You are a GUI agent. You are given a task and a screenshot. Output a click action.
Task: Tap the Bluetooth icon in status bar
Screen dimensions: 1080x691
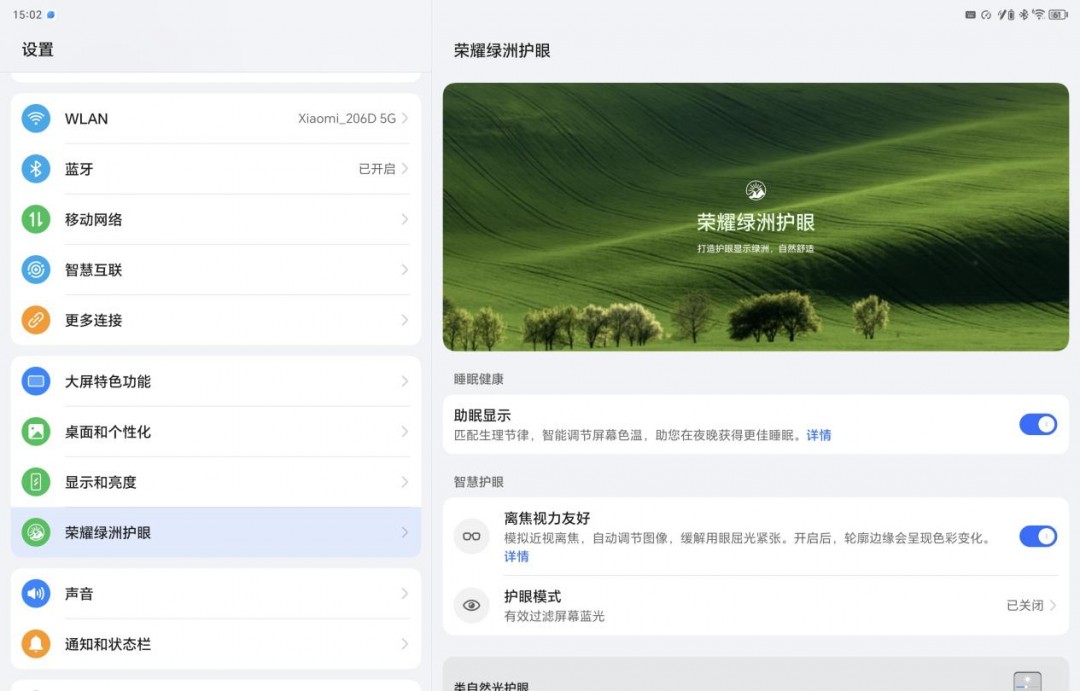pyautogui.click(x=1024, y=14)
